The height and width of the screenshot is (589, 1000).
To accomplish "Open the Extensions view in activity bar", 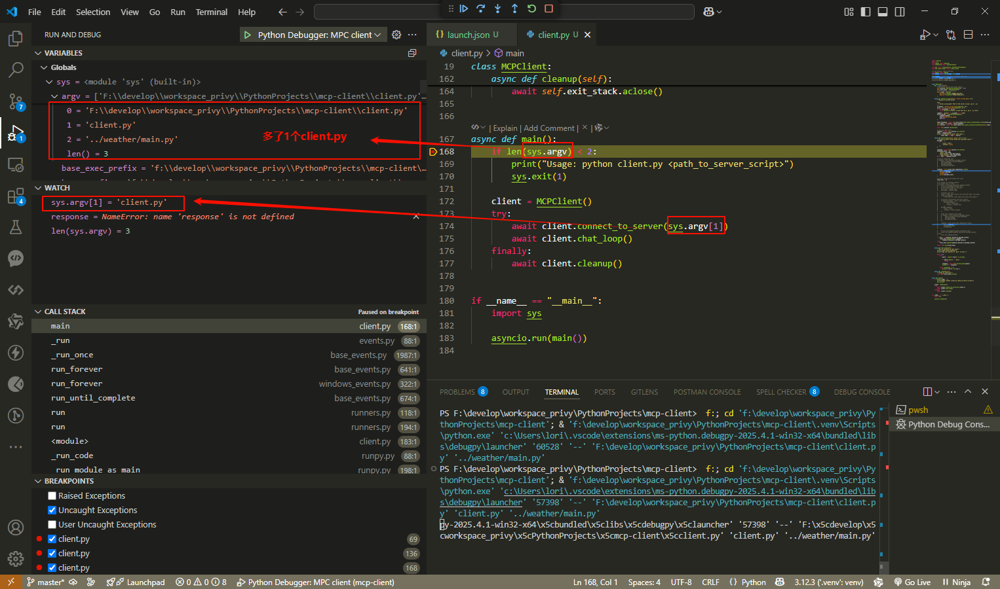I will coord(15,196).
